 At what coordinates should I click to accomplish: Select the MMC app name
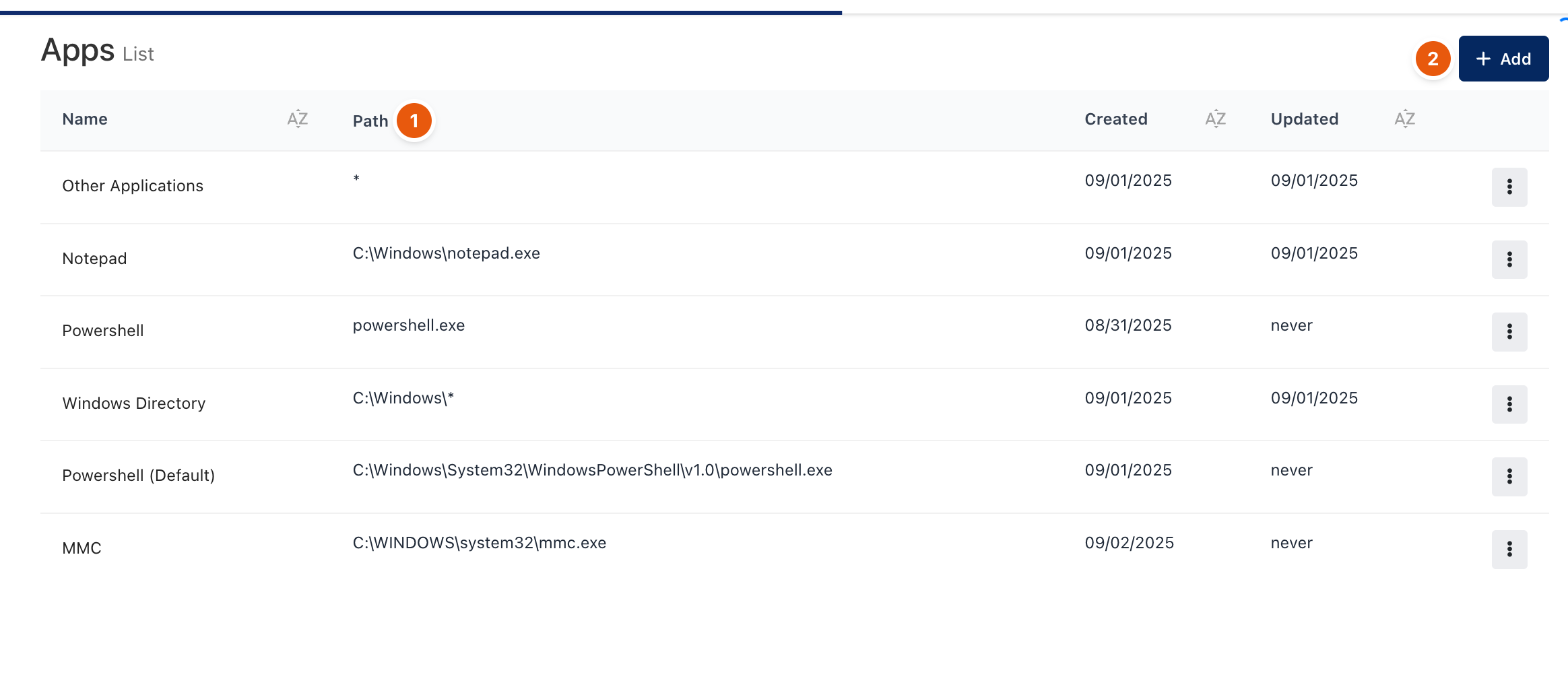(x=82, y=548)
